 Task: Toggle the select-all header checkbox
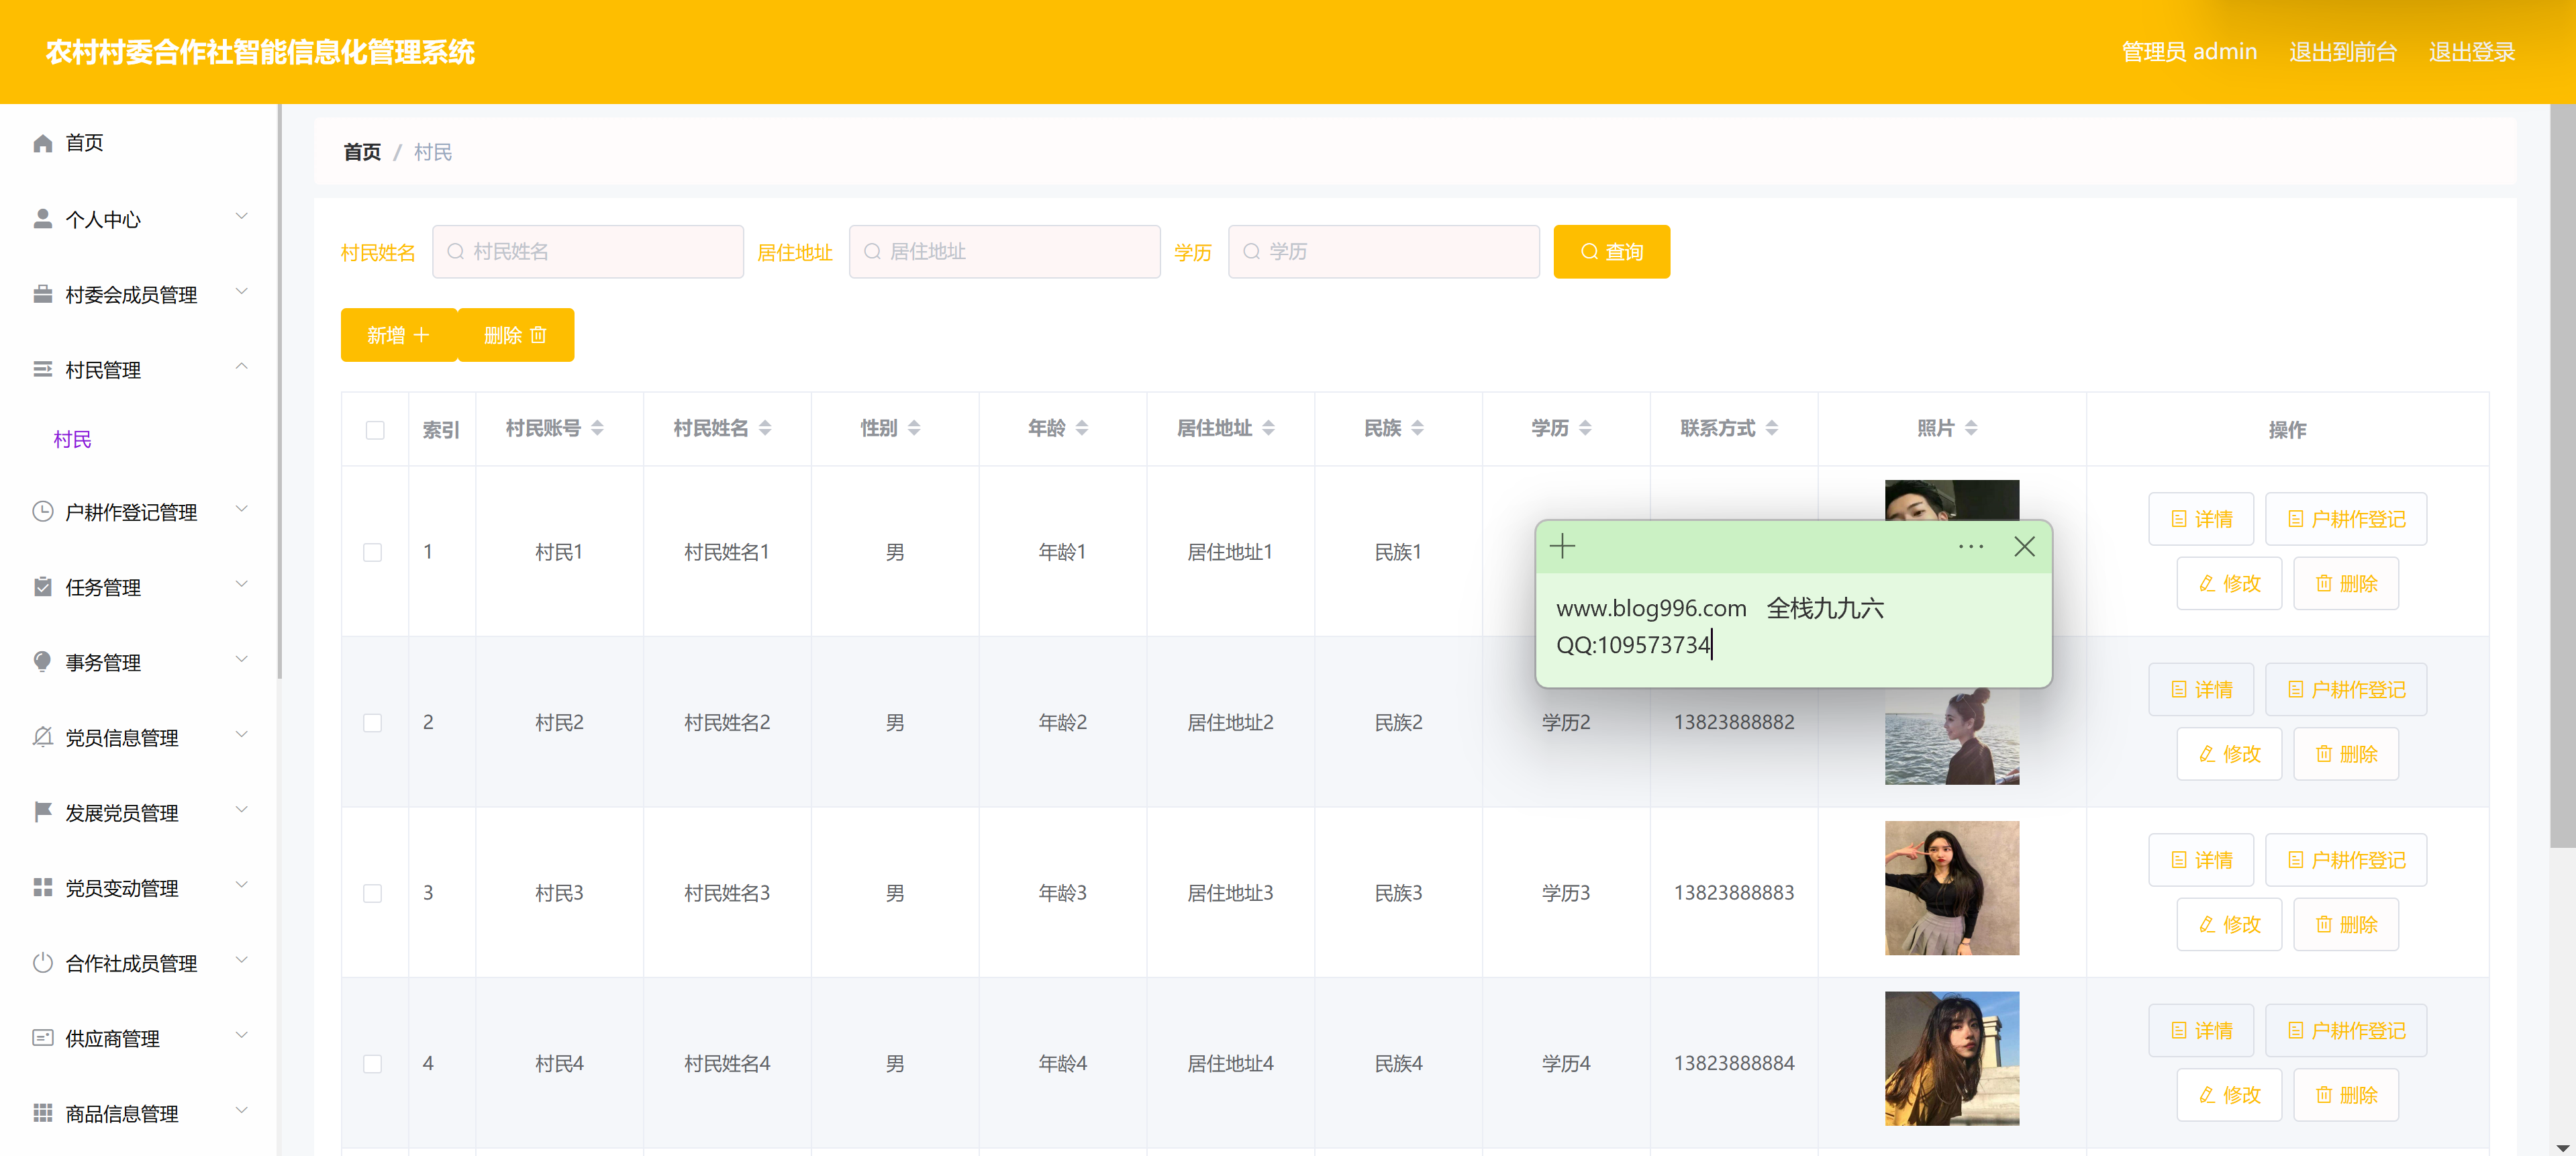(375, 430)
